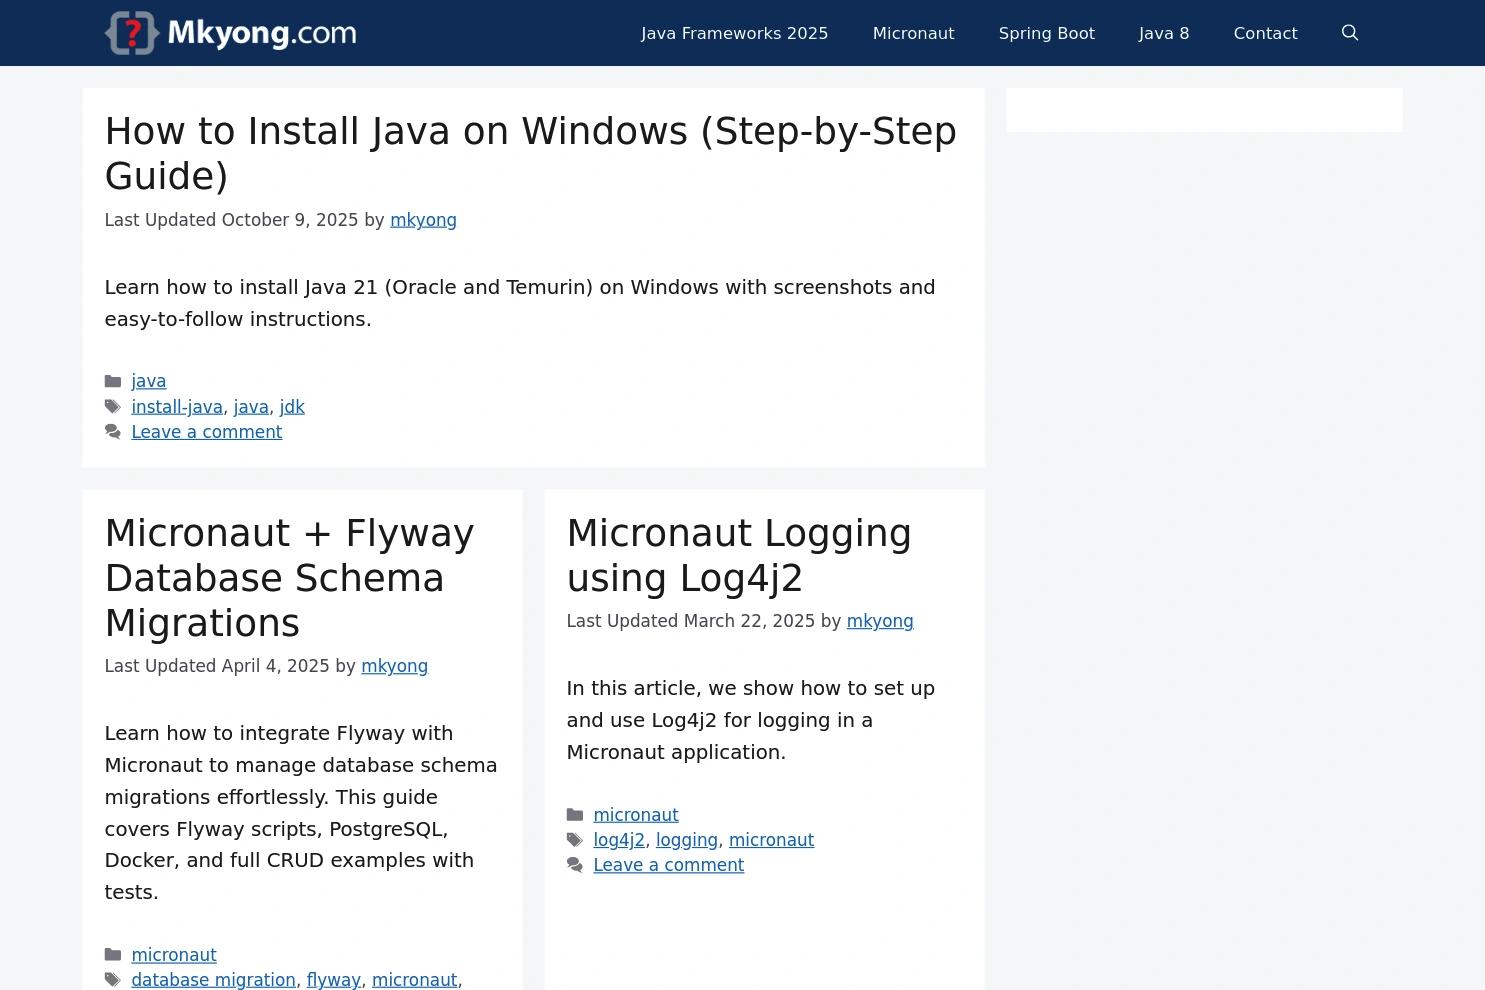
Task: Open the Spring Boot menu item
Action: point(1046,33)
